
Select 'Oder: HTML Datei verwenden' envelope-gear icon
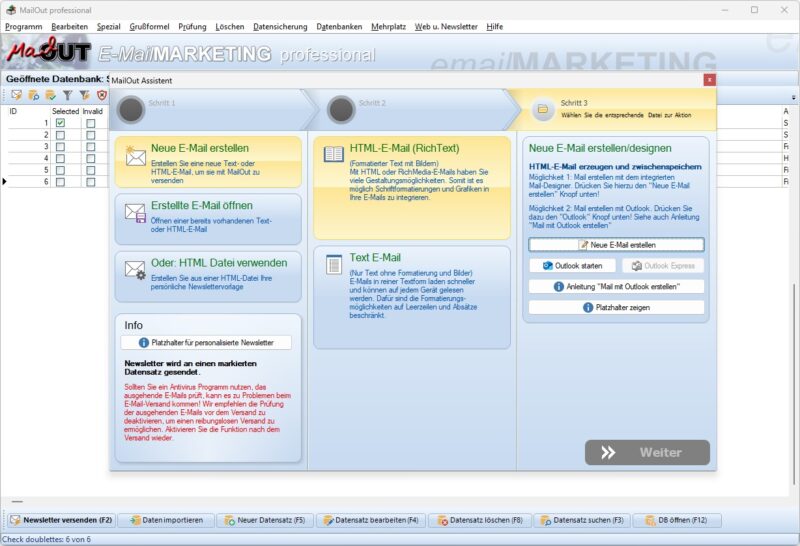[136, 270]
